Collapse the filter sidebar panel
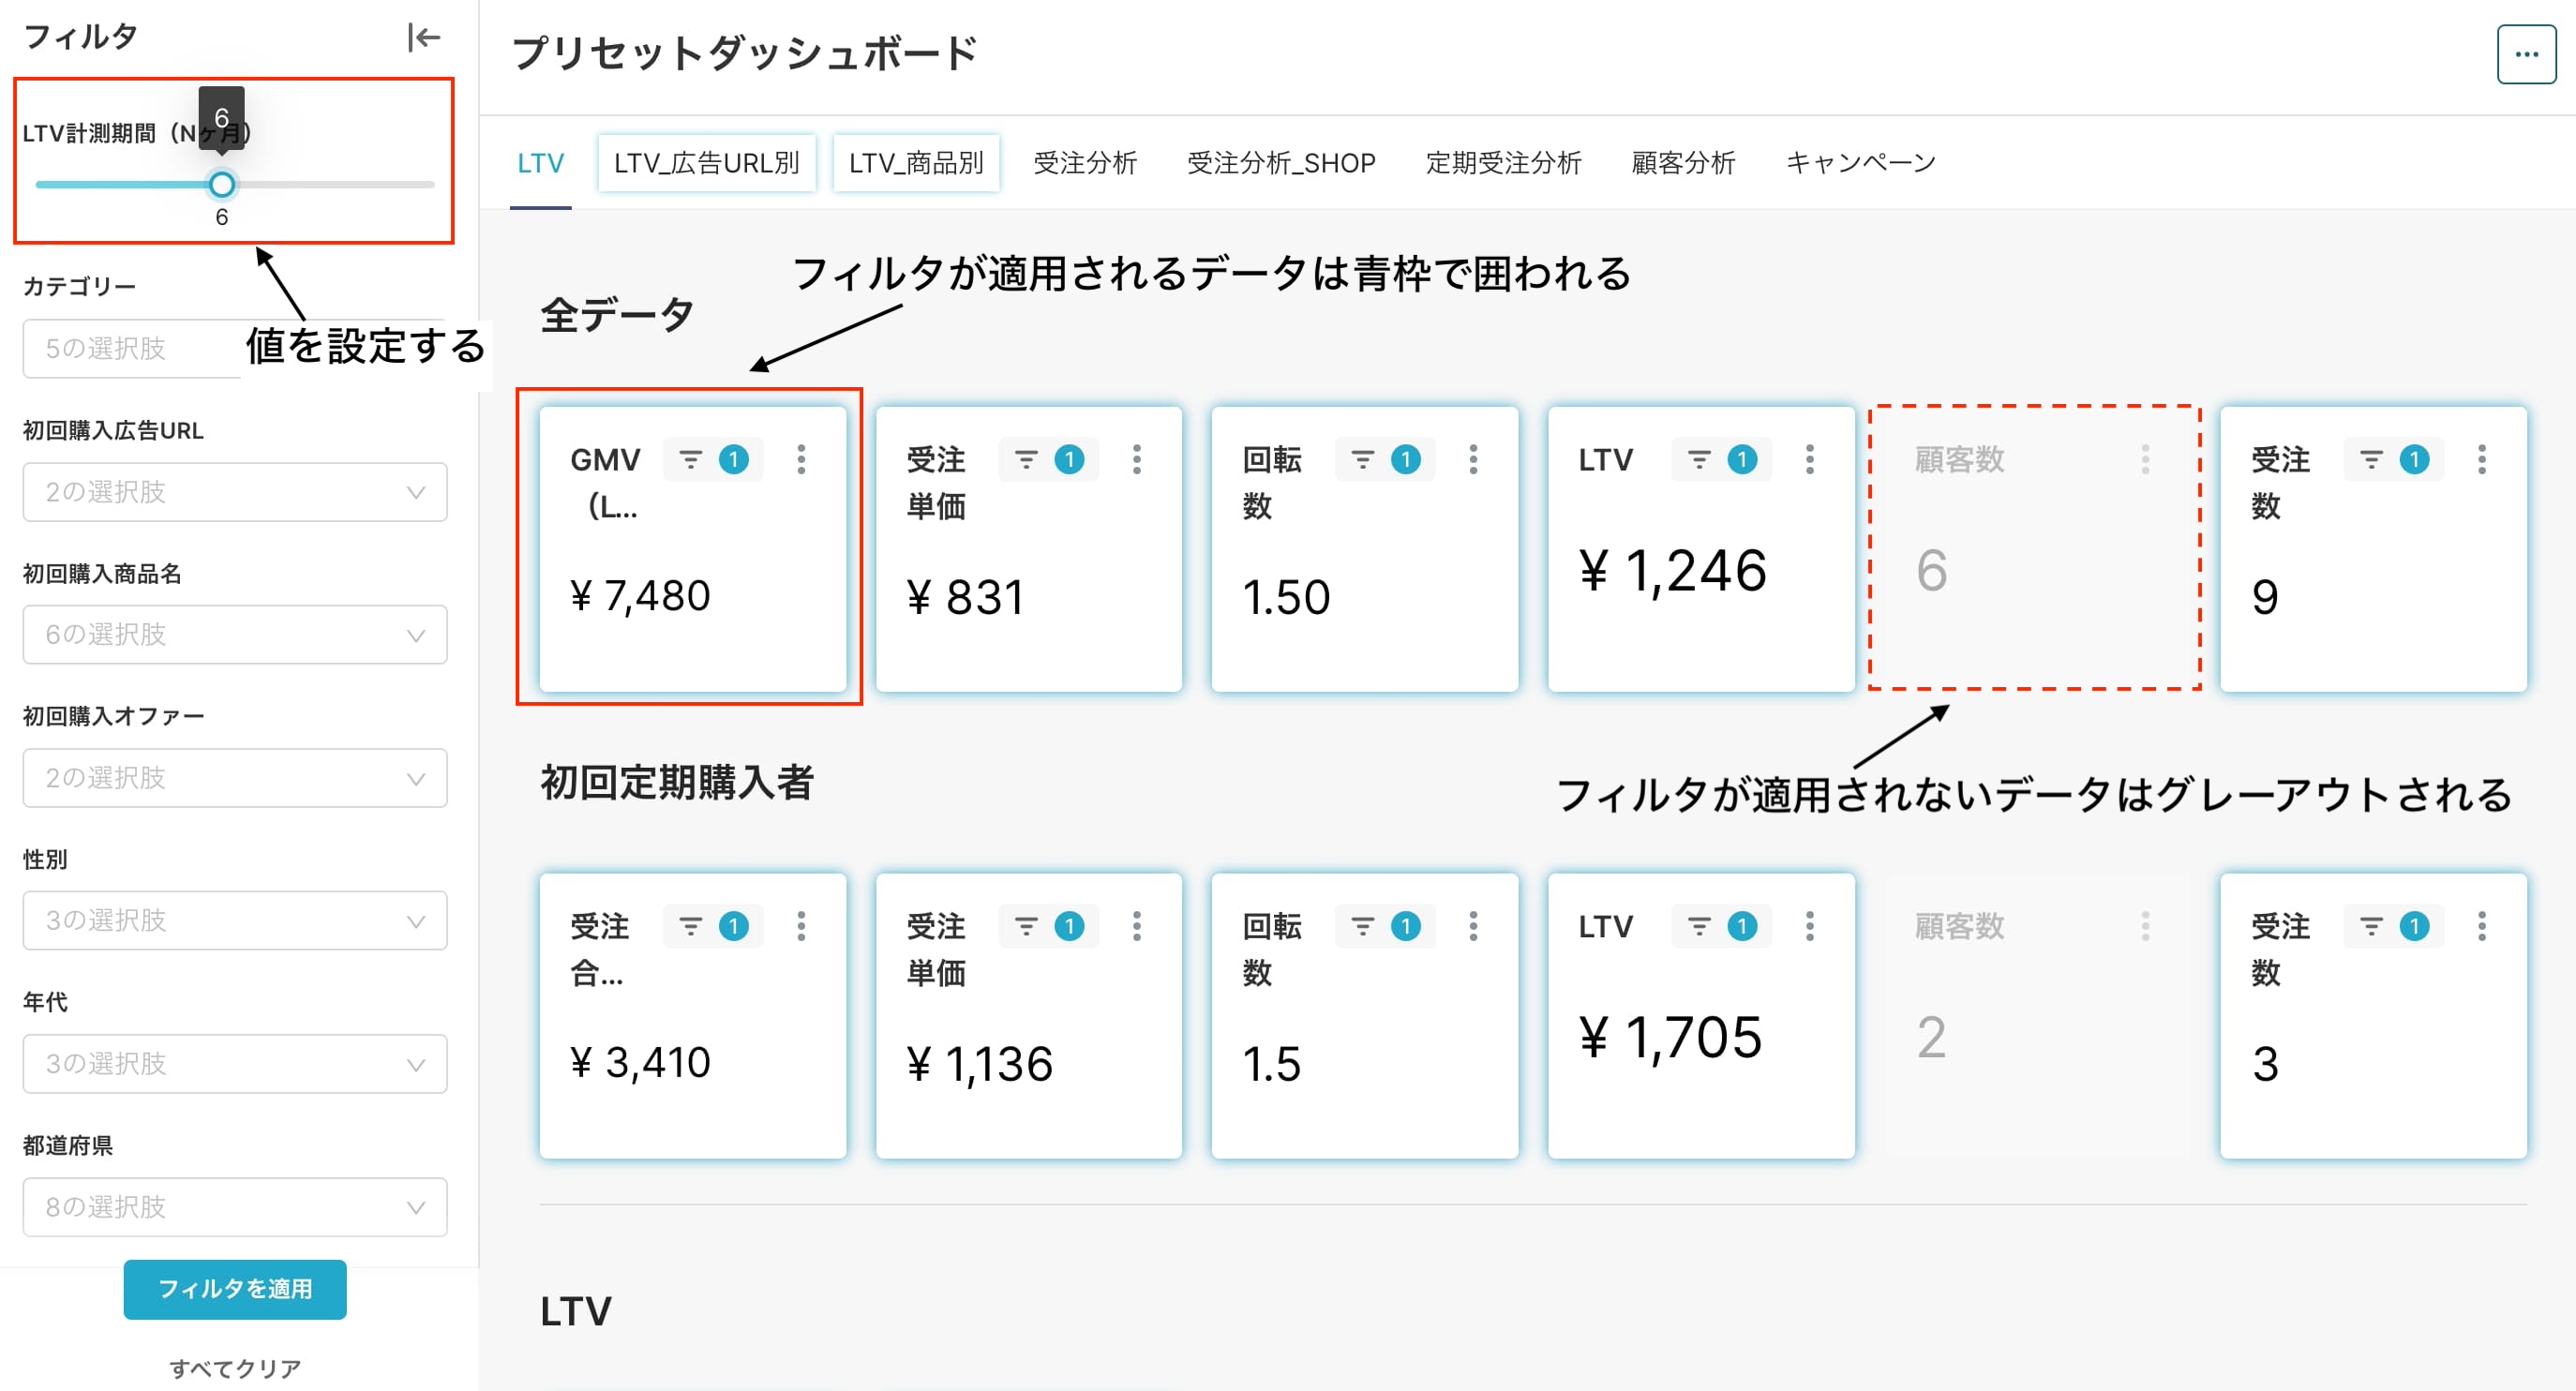Screen dimensions: 2576x1391 423,37
